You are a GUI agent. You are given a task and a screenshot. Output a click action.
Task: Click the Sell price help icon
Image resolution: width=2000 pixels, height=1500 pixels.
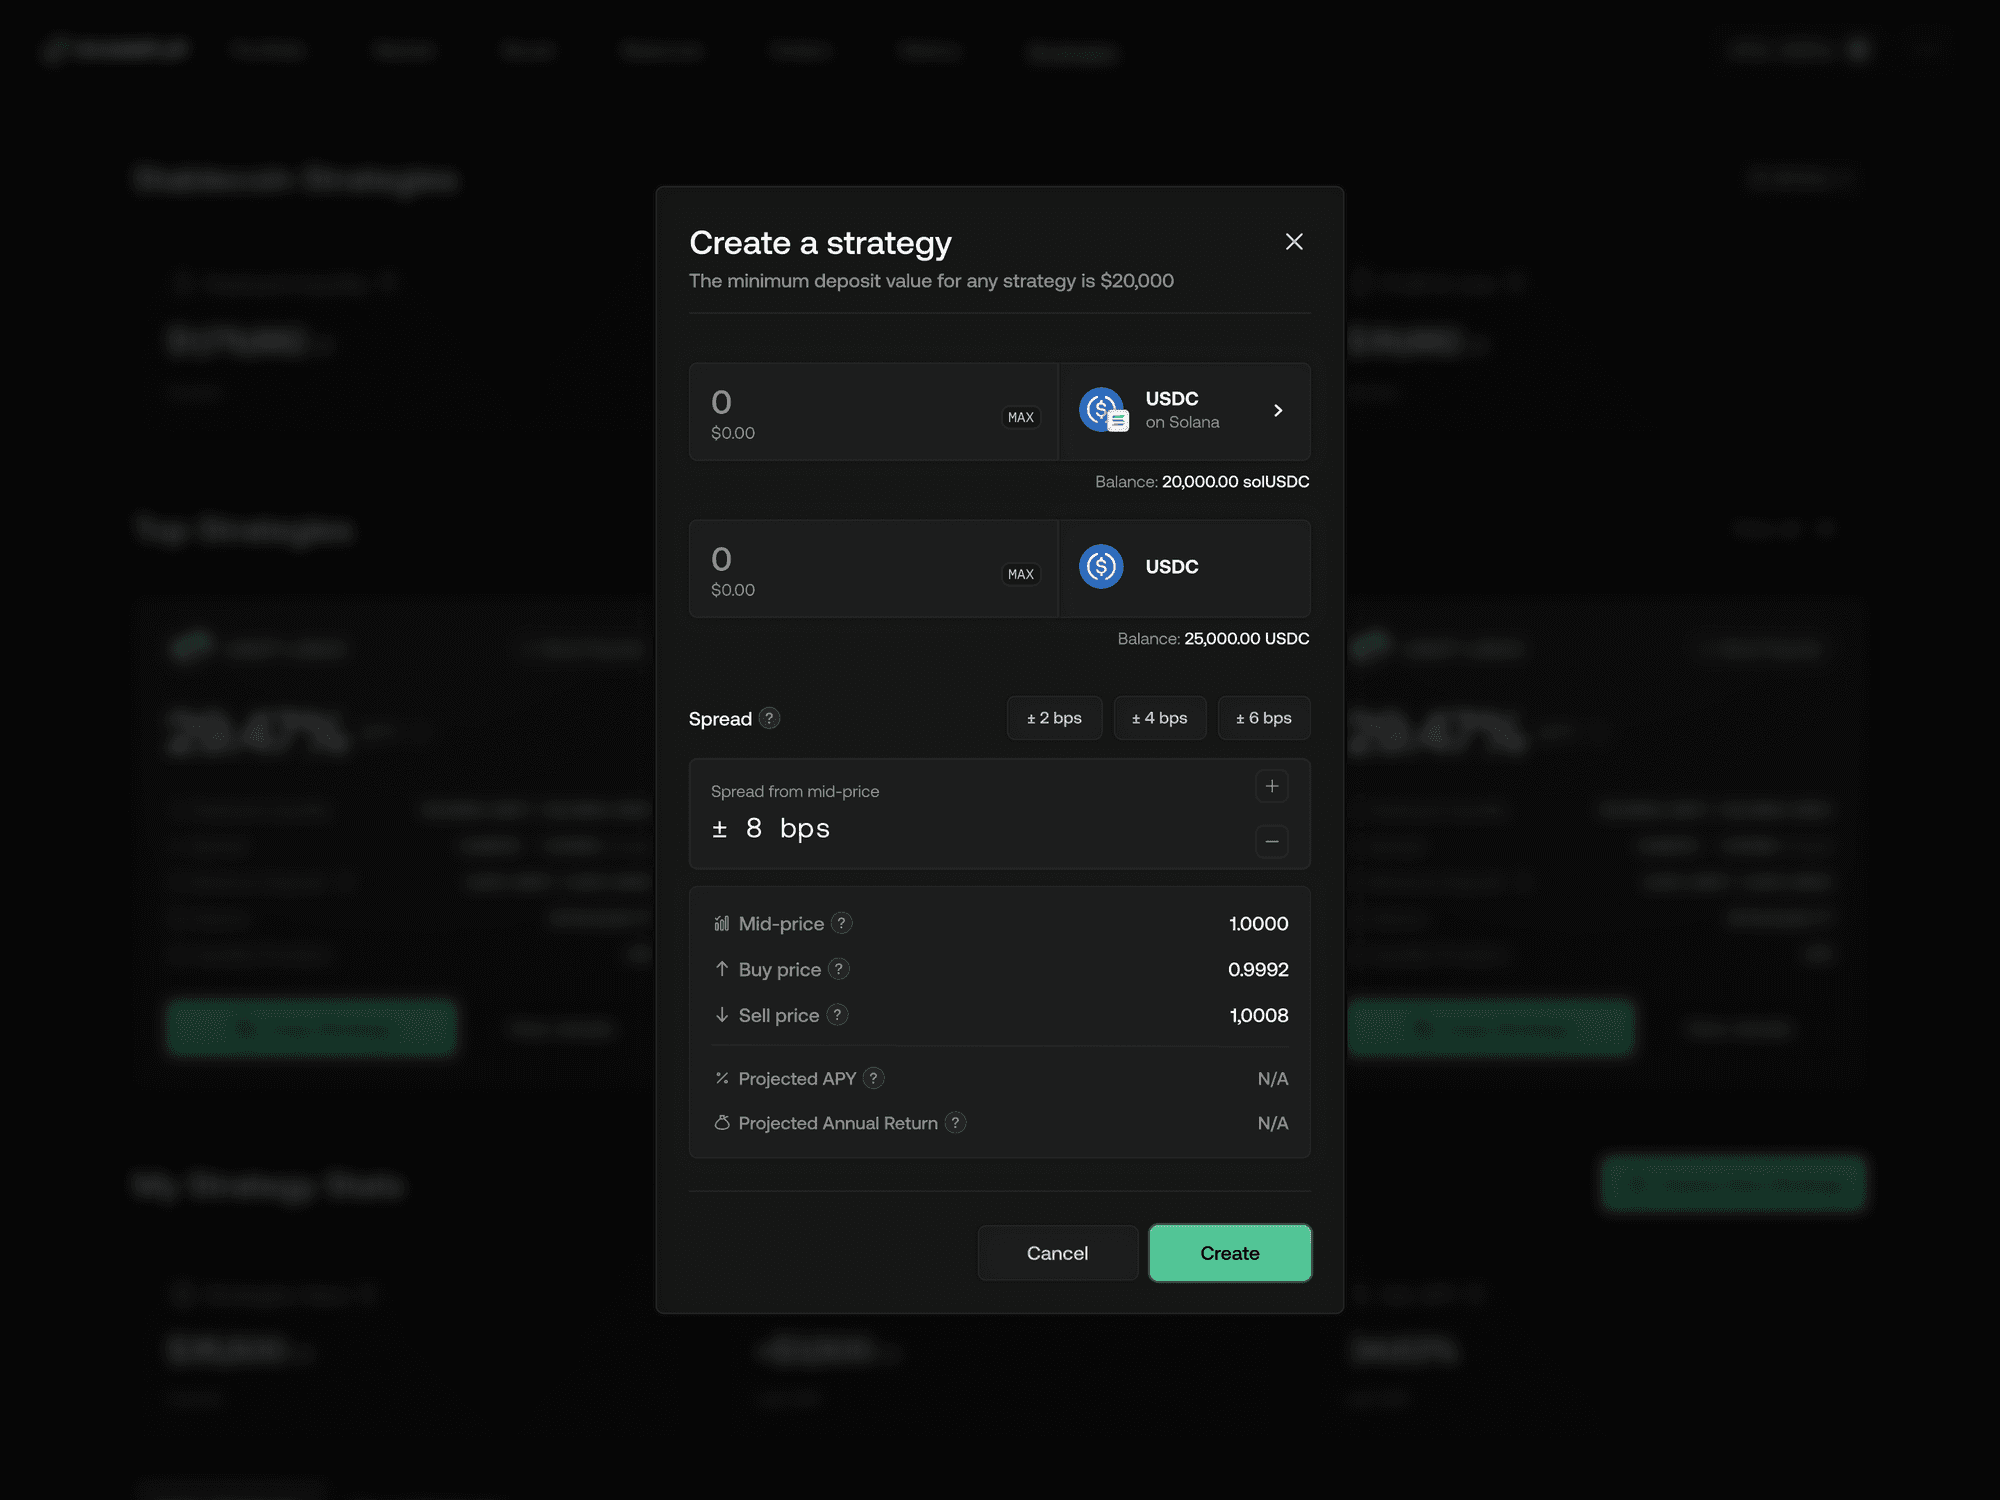coord(838,1015)
